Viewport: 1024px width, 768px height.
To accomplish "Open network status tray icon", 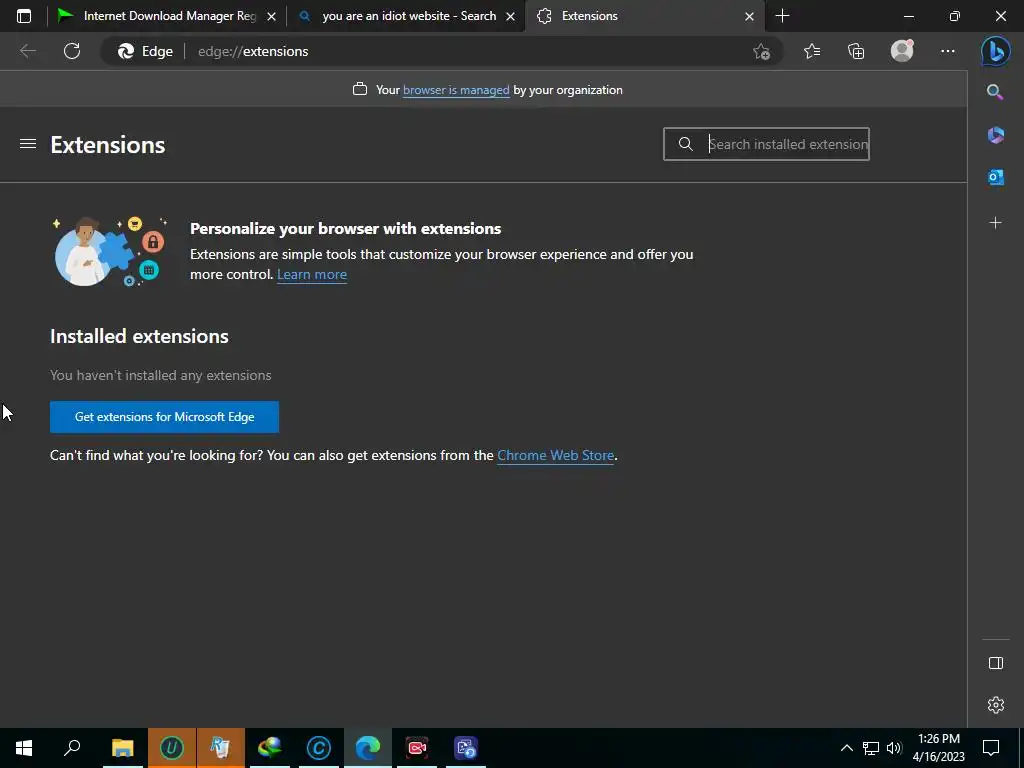I will (871, 748).
